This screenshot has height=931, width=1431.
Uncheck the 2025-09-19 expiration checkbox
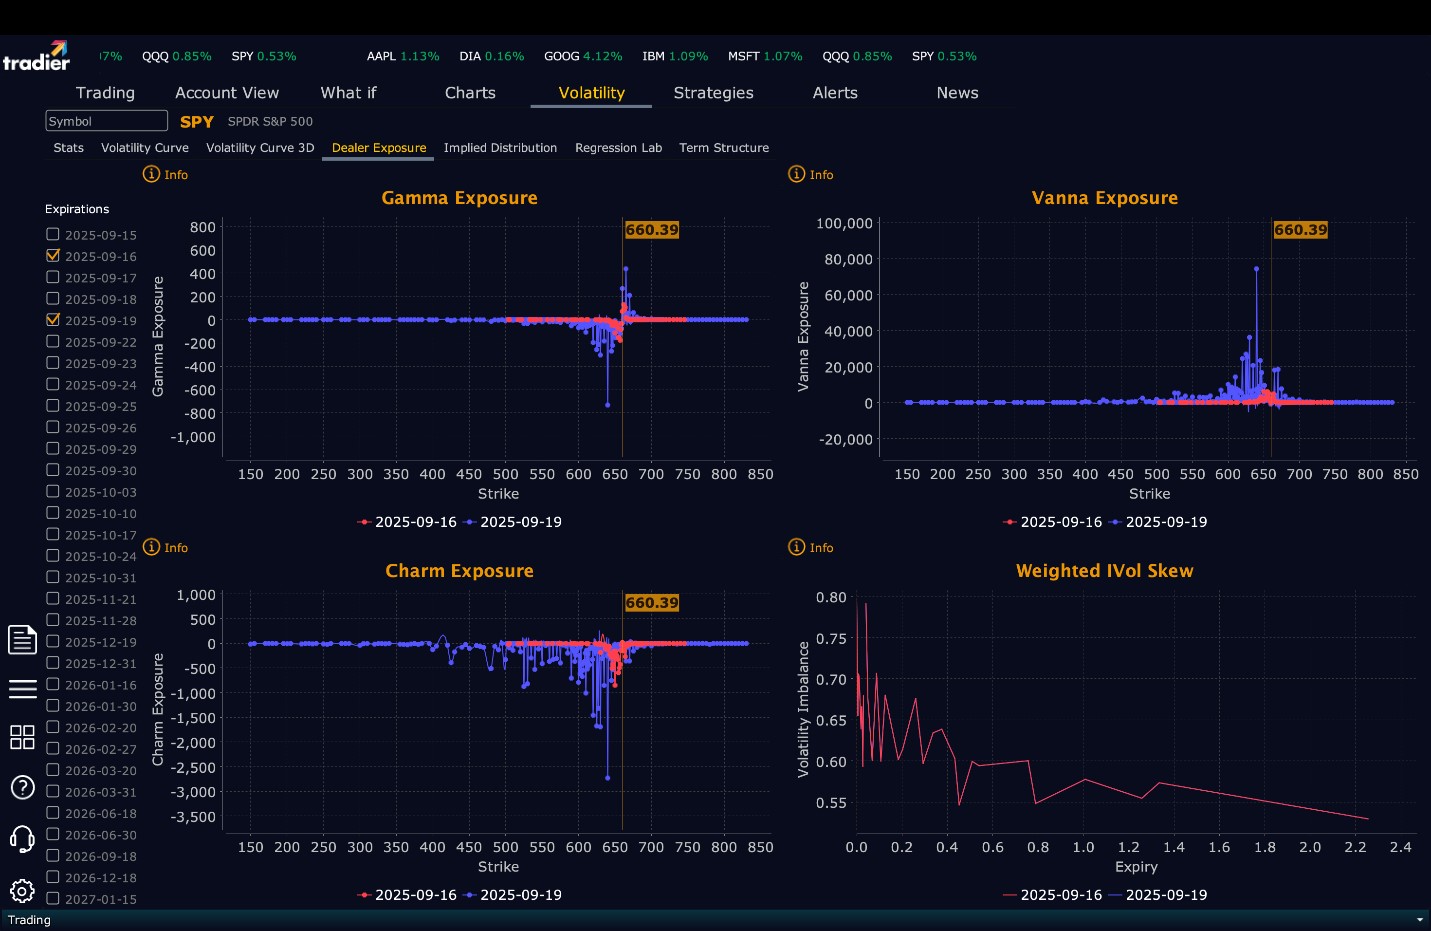tap(53, 320)
